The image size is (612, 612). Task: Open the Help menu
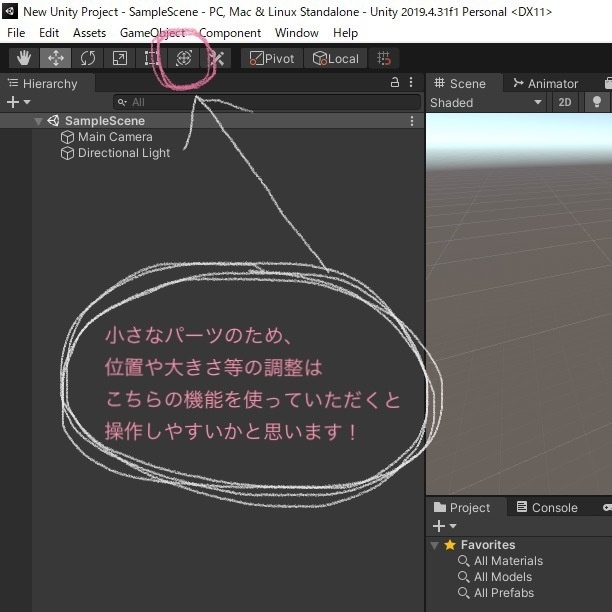coord(345,33)
